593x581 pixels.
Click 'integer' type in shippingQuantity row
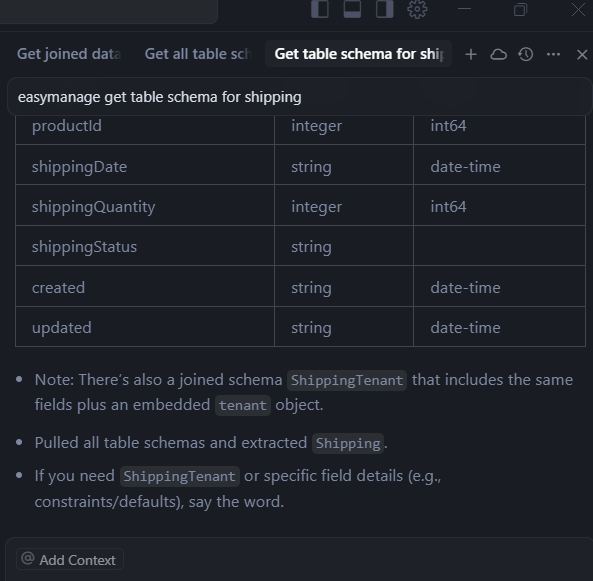317,207
